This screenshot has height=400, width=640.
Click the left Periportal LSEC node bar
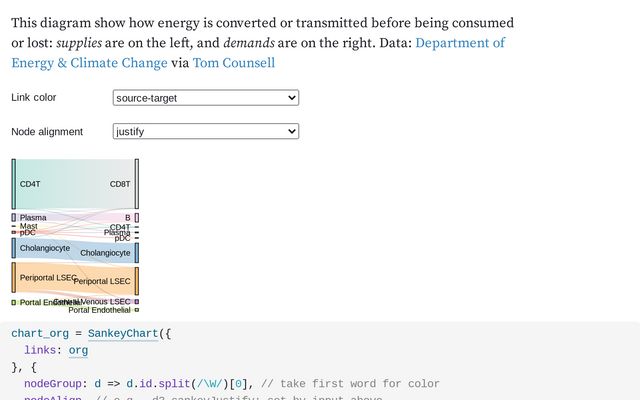[14, 277]
